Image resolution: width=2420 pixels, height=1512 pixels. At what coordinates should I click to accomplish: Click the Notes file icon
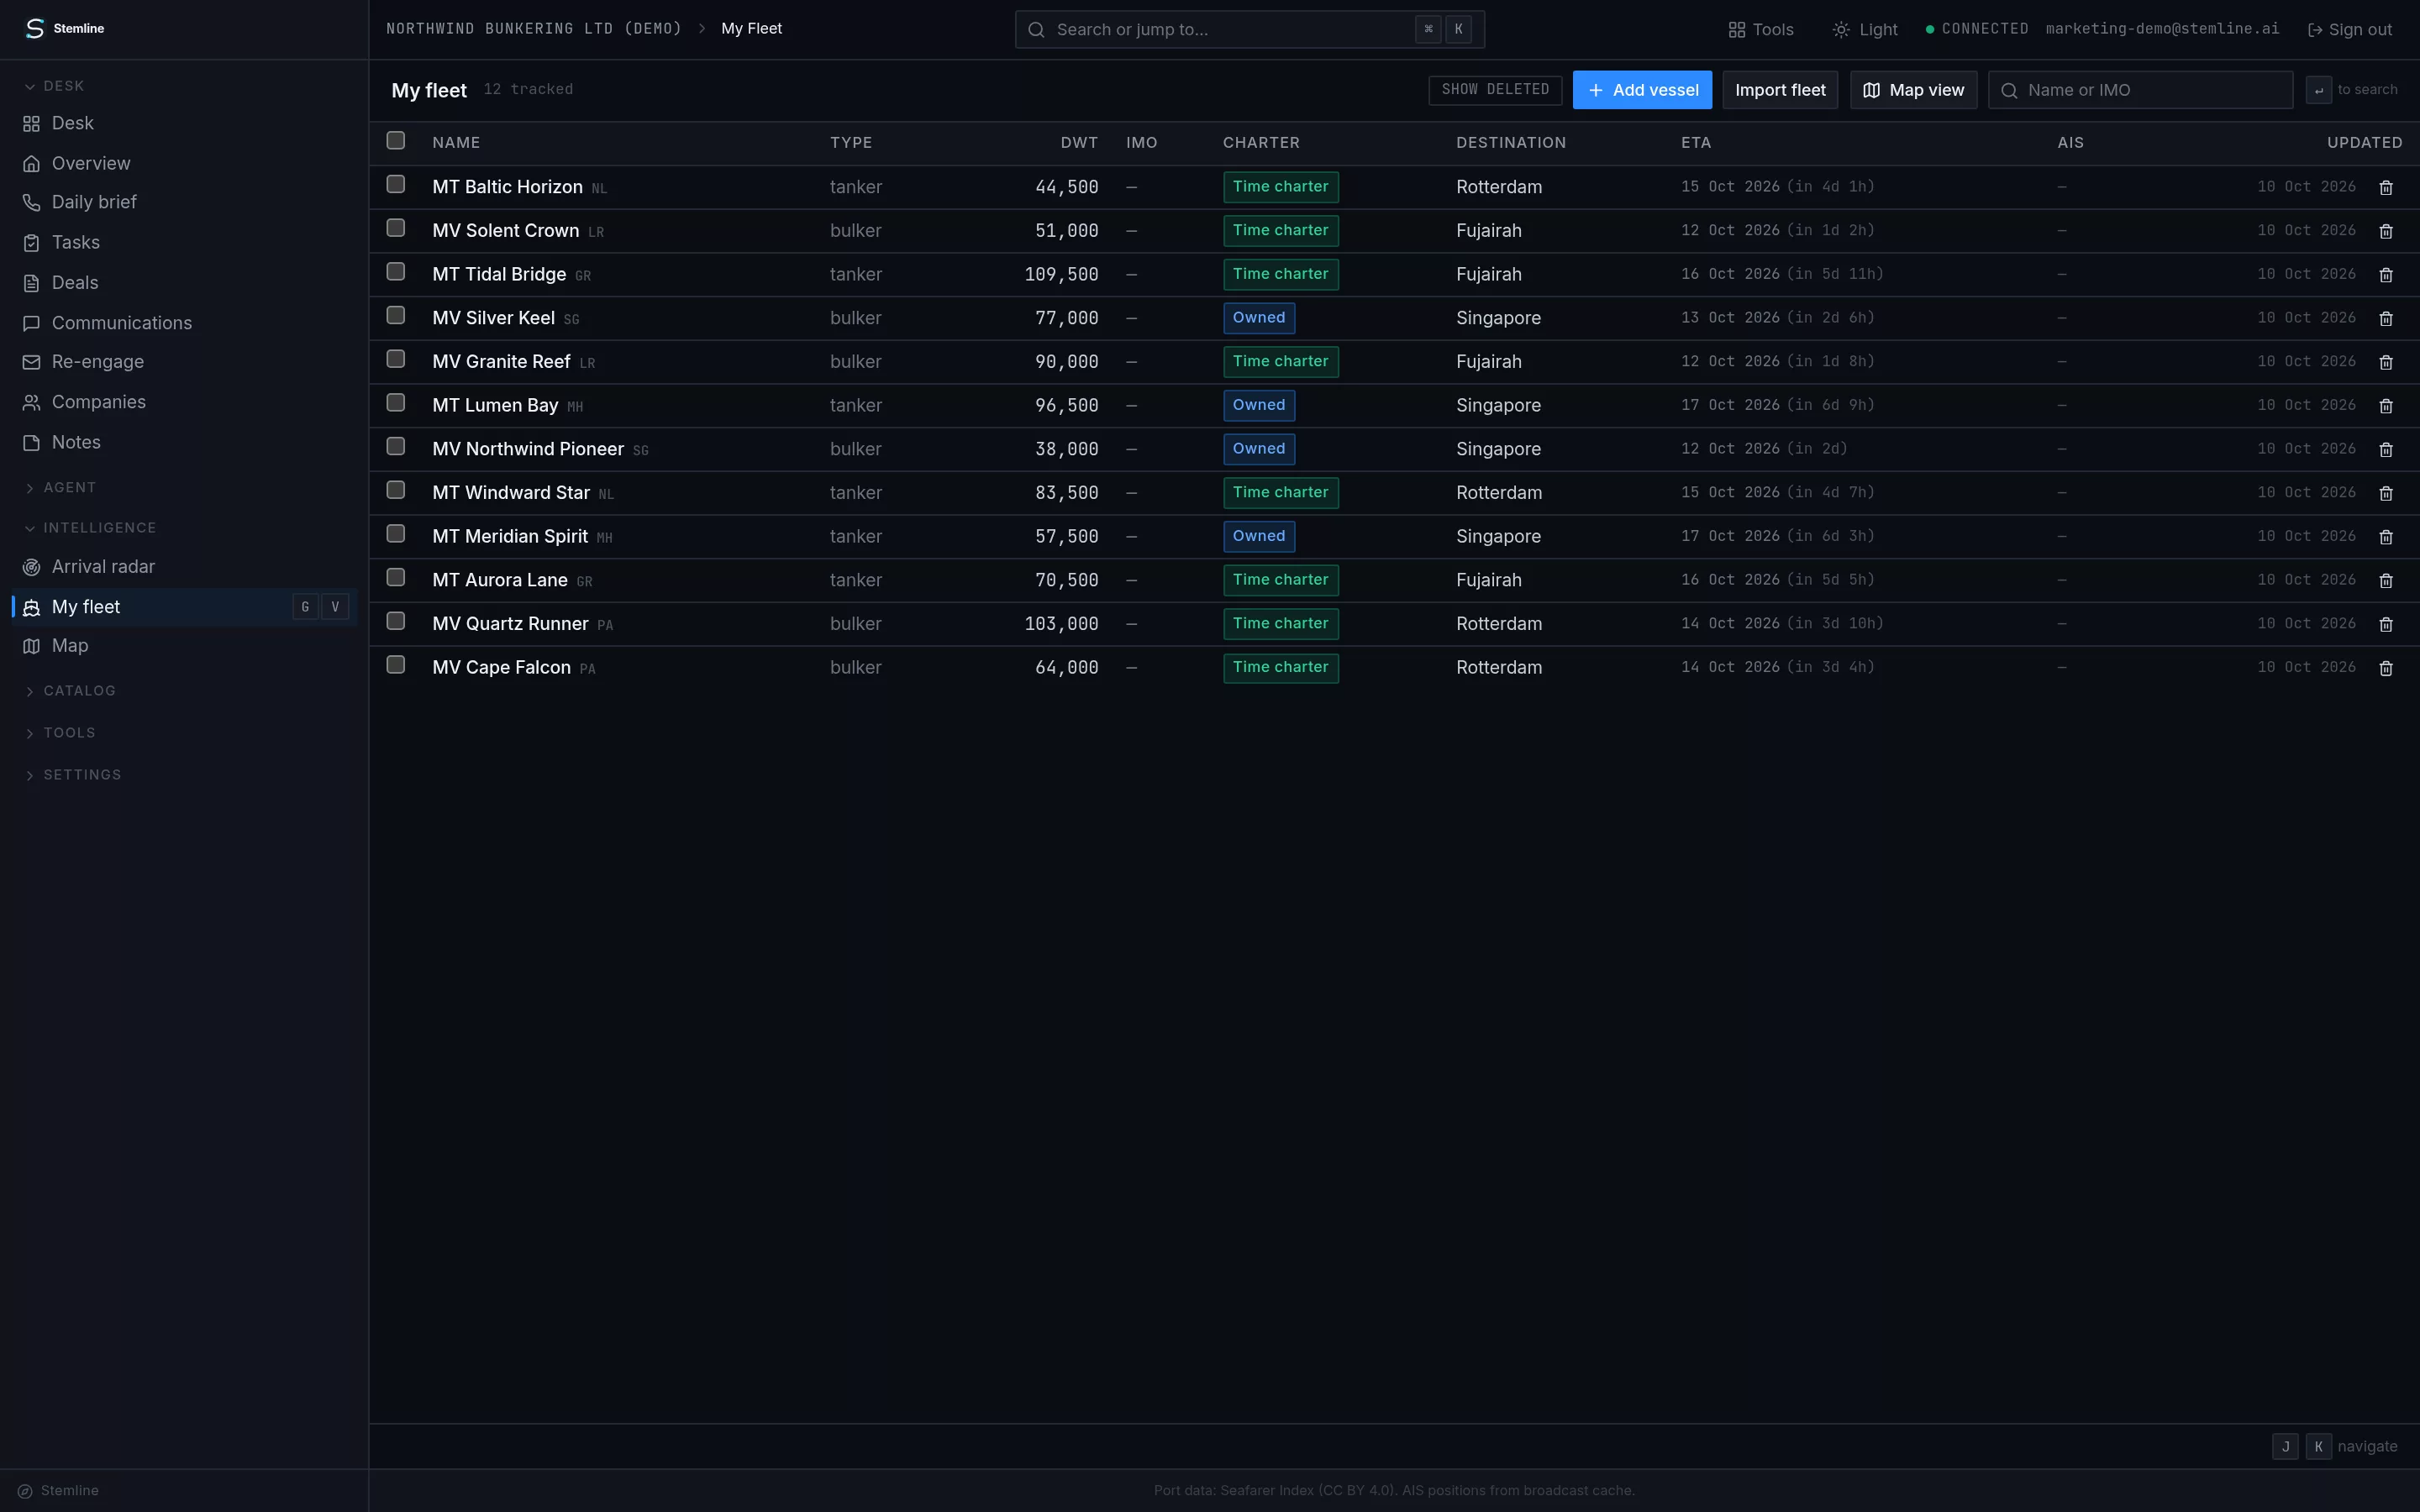[x=31, y=442]
